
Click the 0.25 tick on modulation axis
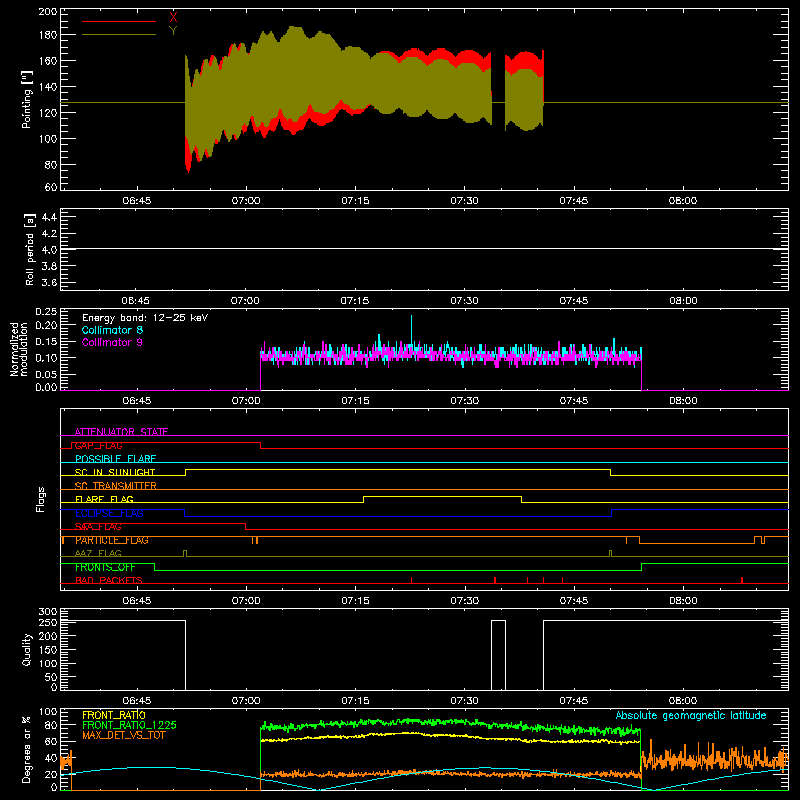point(46,312)
